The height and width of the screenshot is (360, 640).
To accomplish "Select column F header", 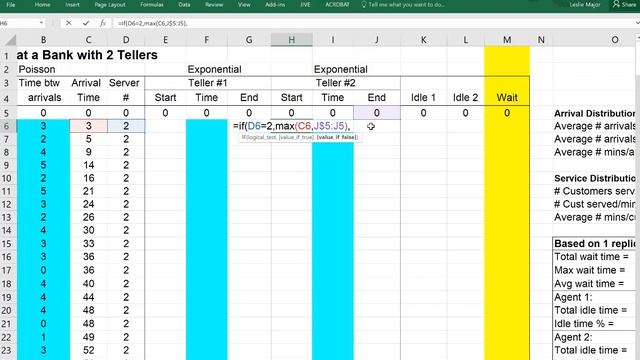I will (x=207, y=40).
